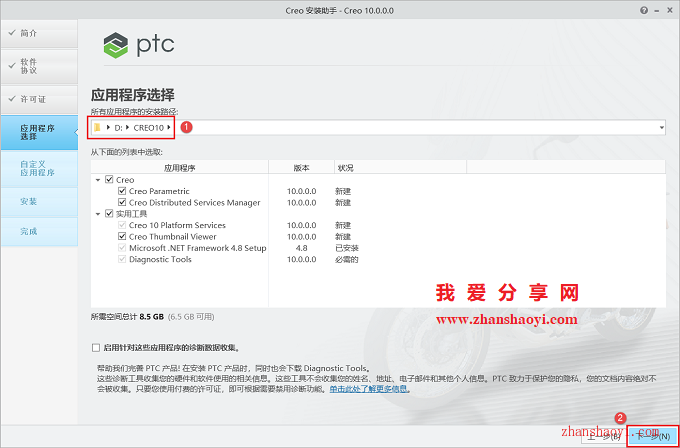The width and height of the screenshot is (680, 448).
Task: Select CREO10 folder path segment
Action: coord(149,128)
